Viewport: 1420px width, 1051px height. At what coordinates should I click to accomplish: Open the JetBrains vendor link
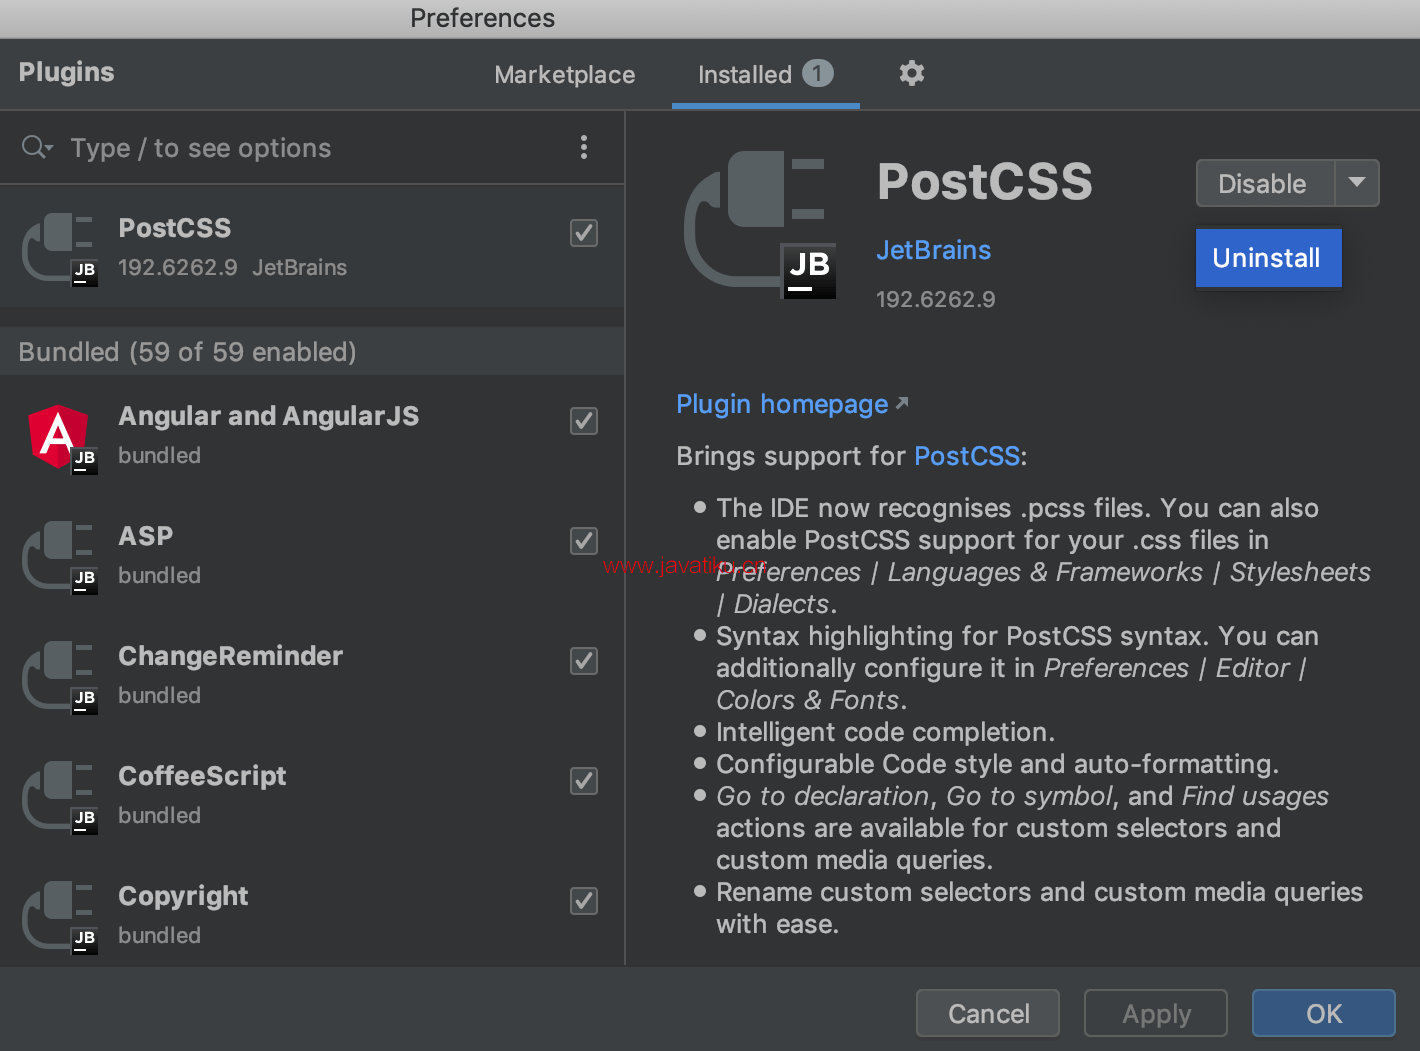(933, 250)
